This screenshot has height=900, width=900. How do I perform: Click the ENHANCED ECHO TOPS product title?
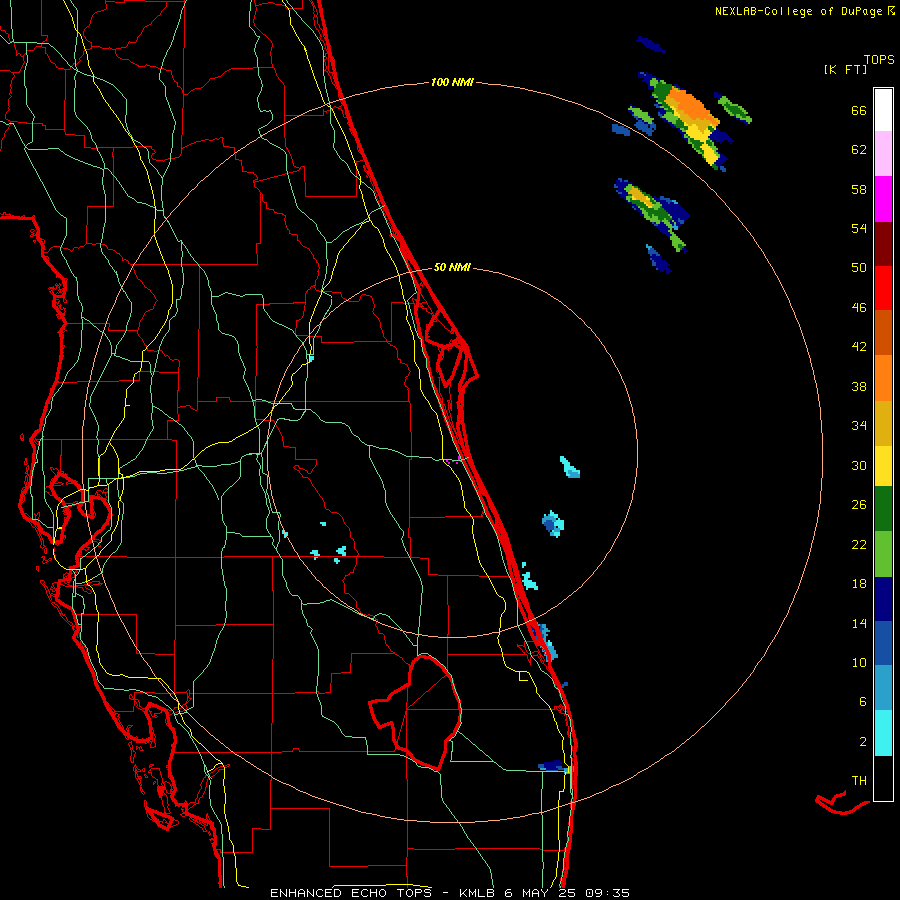[x=354, y=893]
